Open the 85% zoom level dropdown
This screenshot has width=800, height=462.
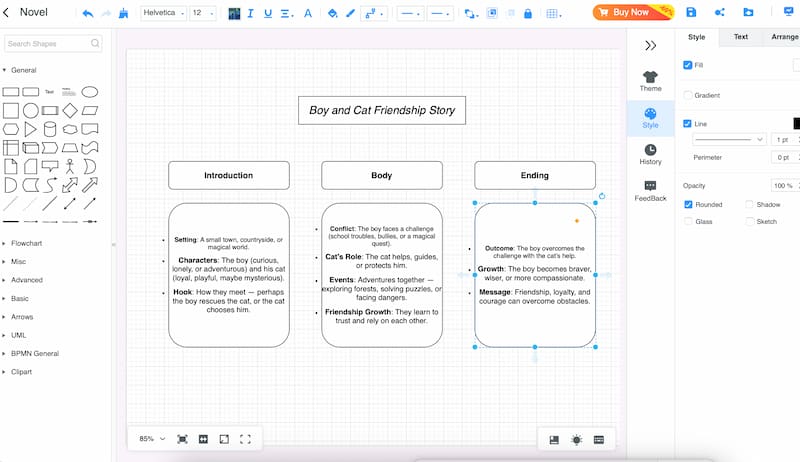point(152,439)
